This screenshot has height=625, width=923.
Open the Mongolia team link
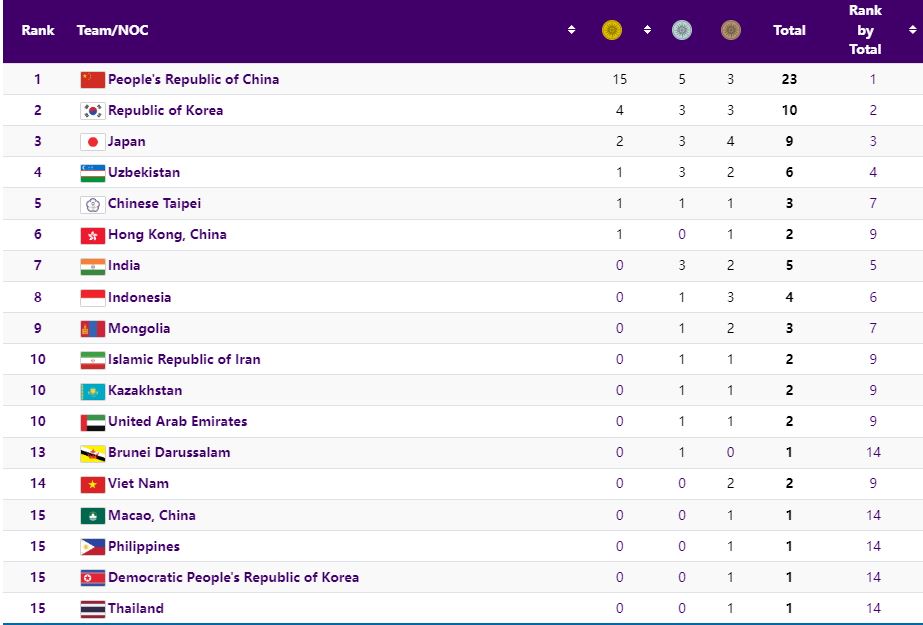click(x=139, y=328)
